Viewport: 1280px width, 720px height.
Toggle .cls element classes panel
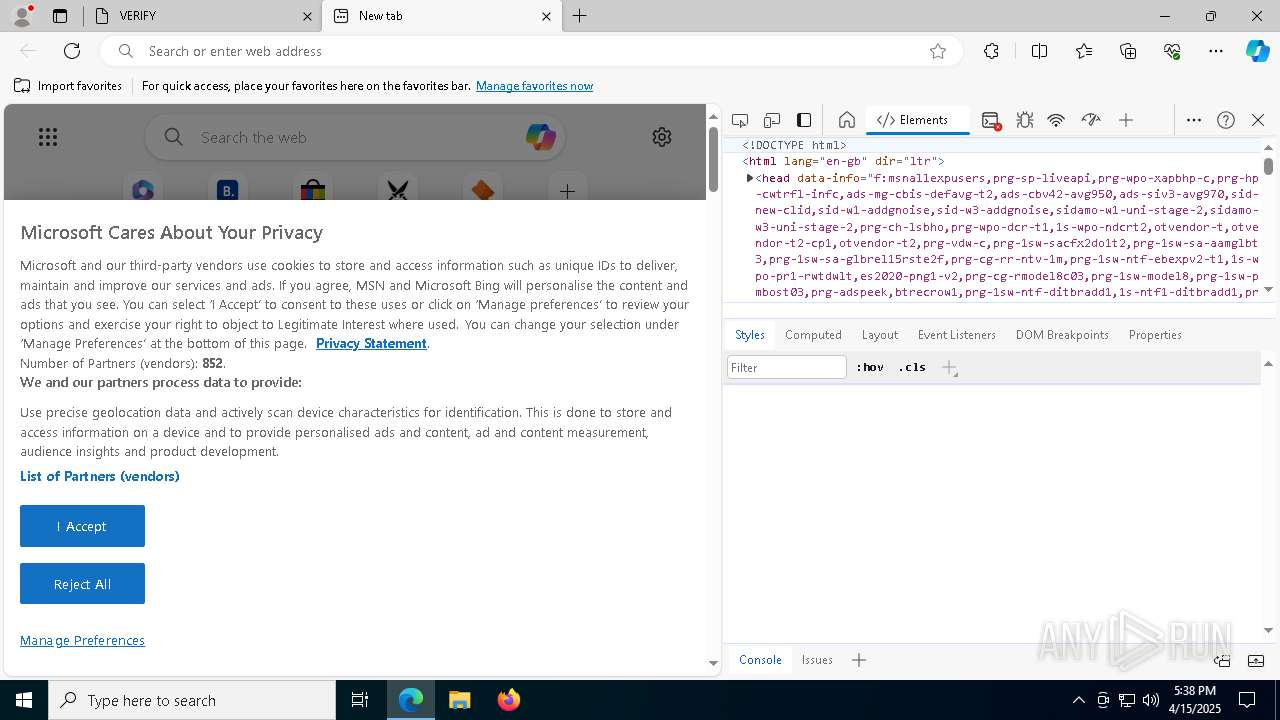click(x=912, y=368)
